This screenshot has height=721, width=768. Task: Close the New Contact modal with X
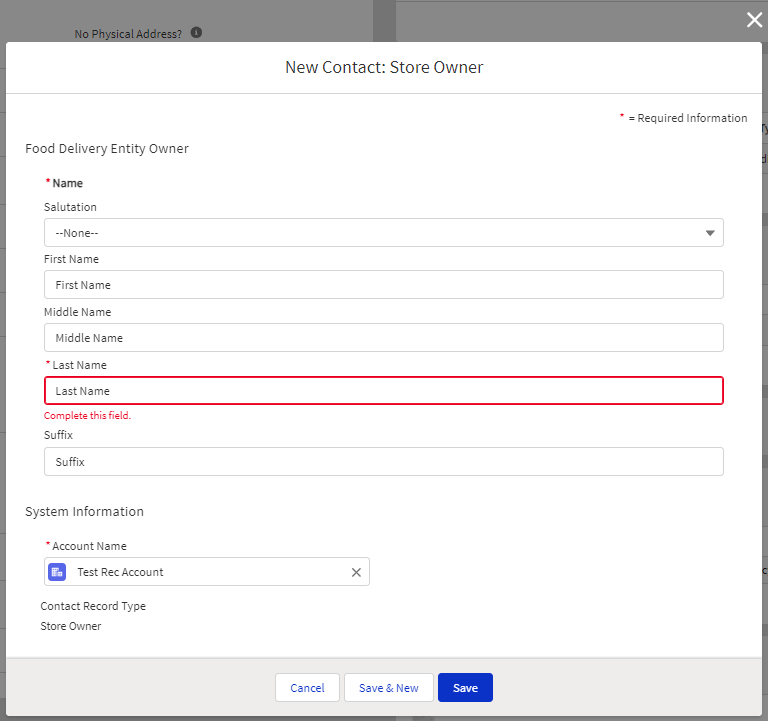(x=754, y=20)
